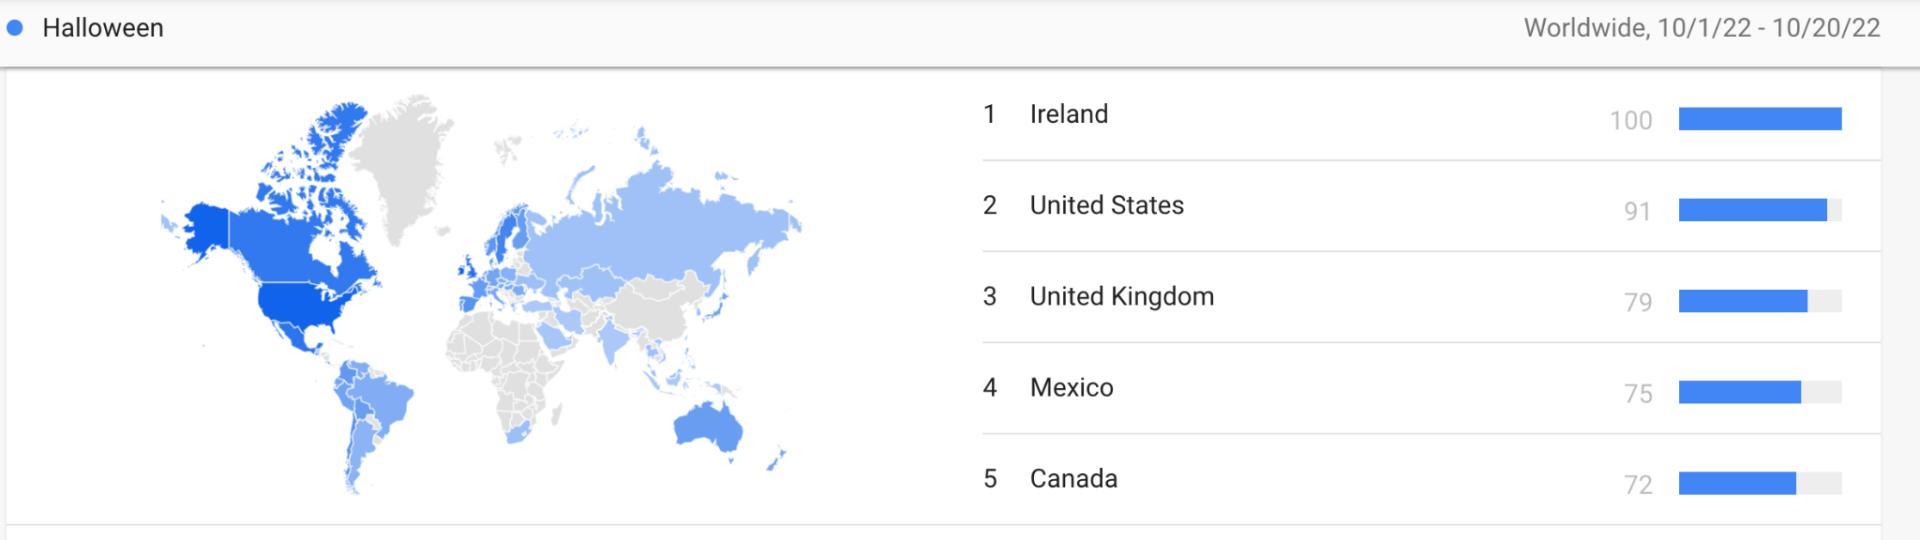The image size is (1920, 540).
Task: Click the blue Halloween legend dot
Action: 15,28
